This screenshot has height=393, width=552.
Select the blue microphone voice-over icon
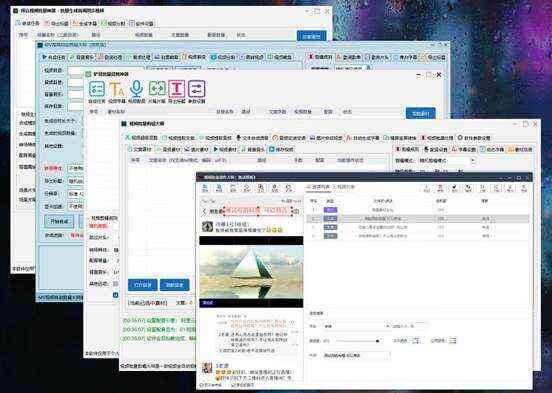[137, 89]
